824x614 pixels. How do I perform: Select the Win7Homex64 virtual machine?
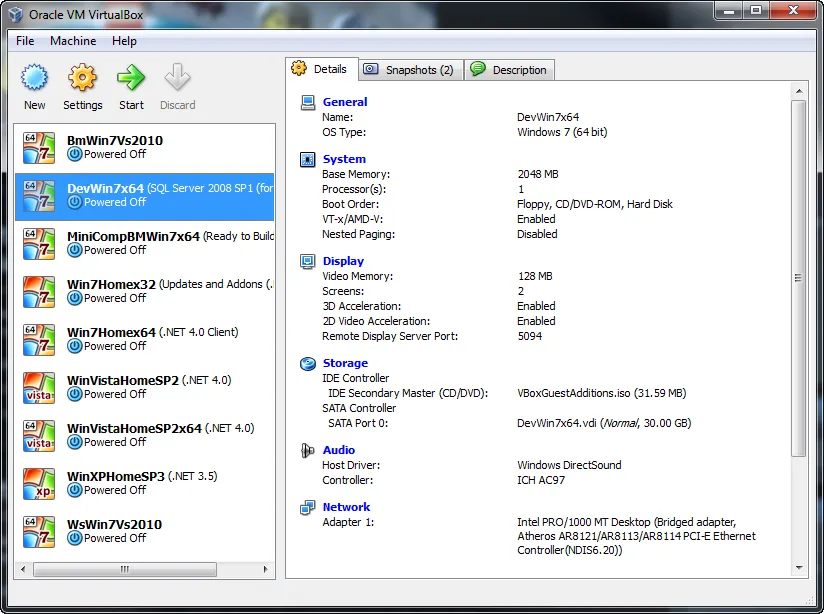coord(145,340)
